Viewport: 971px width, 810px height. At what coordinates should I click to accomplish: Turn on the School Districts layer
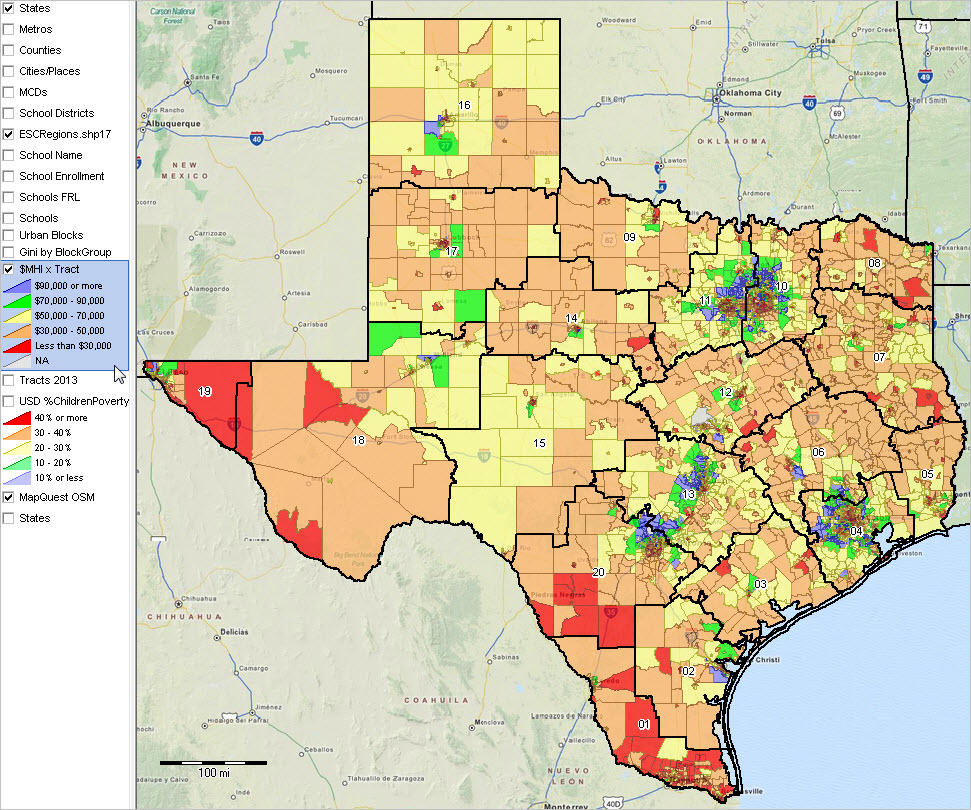(9, 113)
